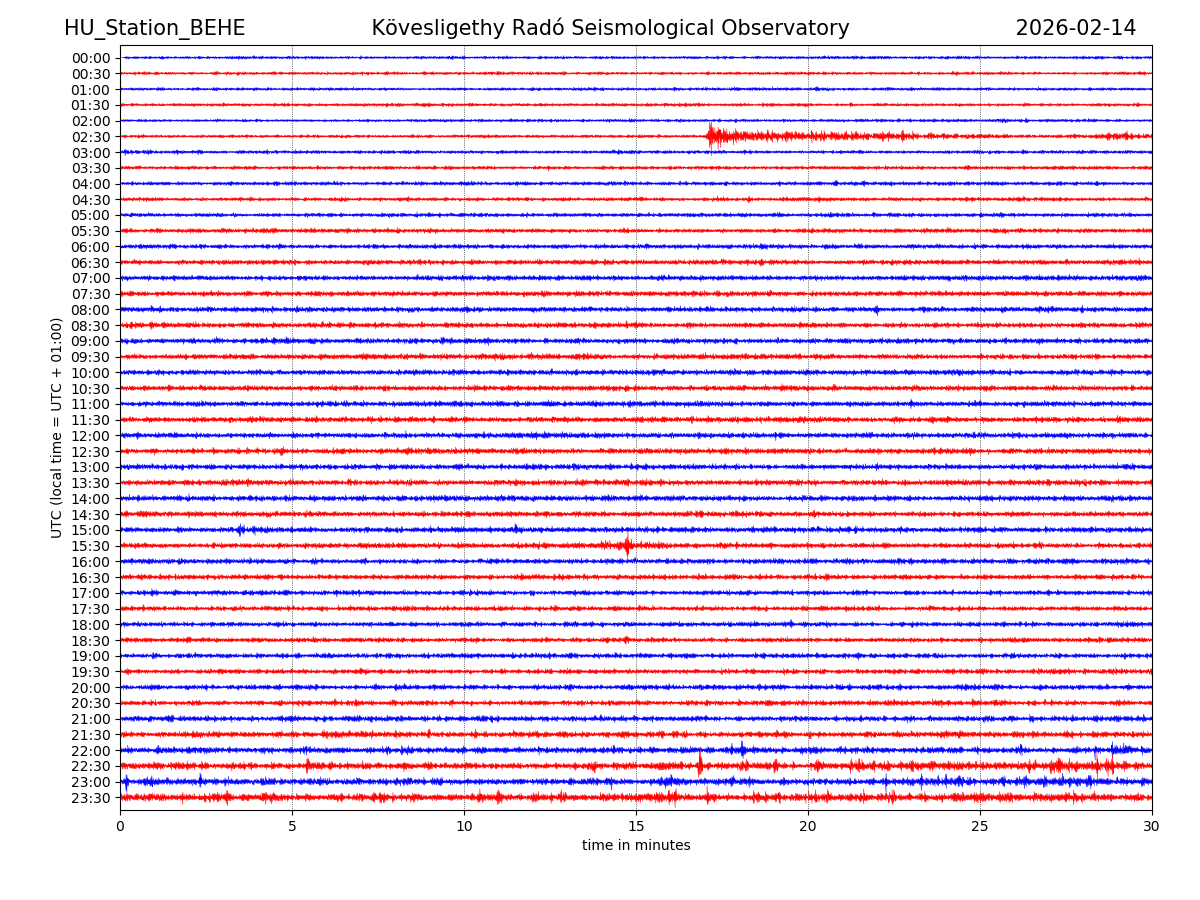1200x900 pixels.
Task: Click the 12:00 row time label
Action: [x=91, y=436]
